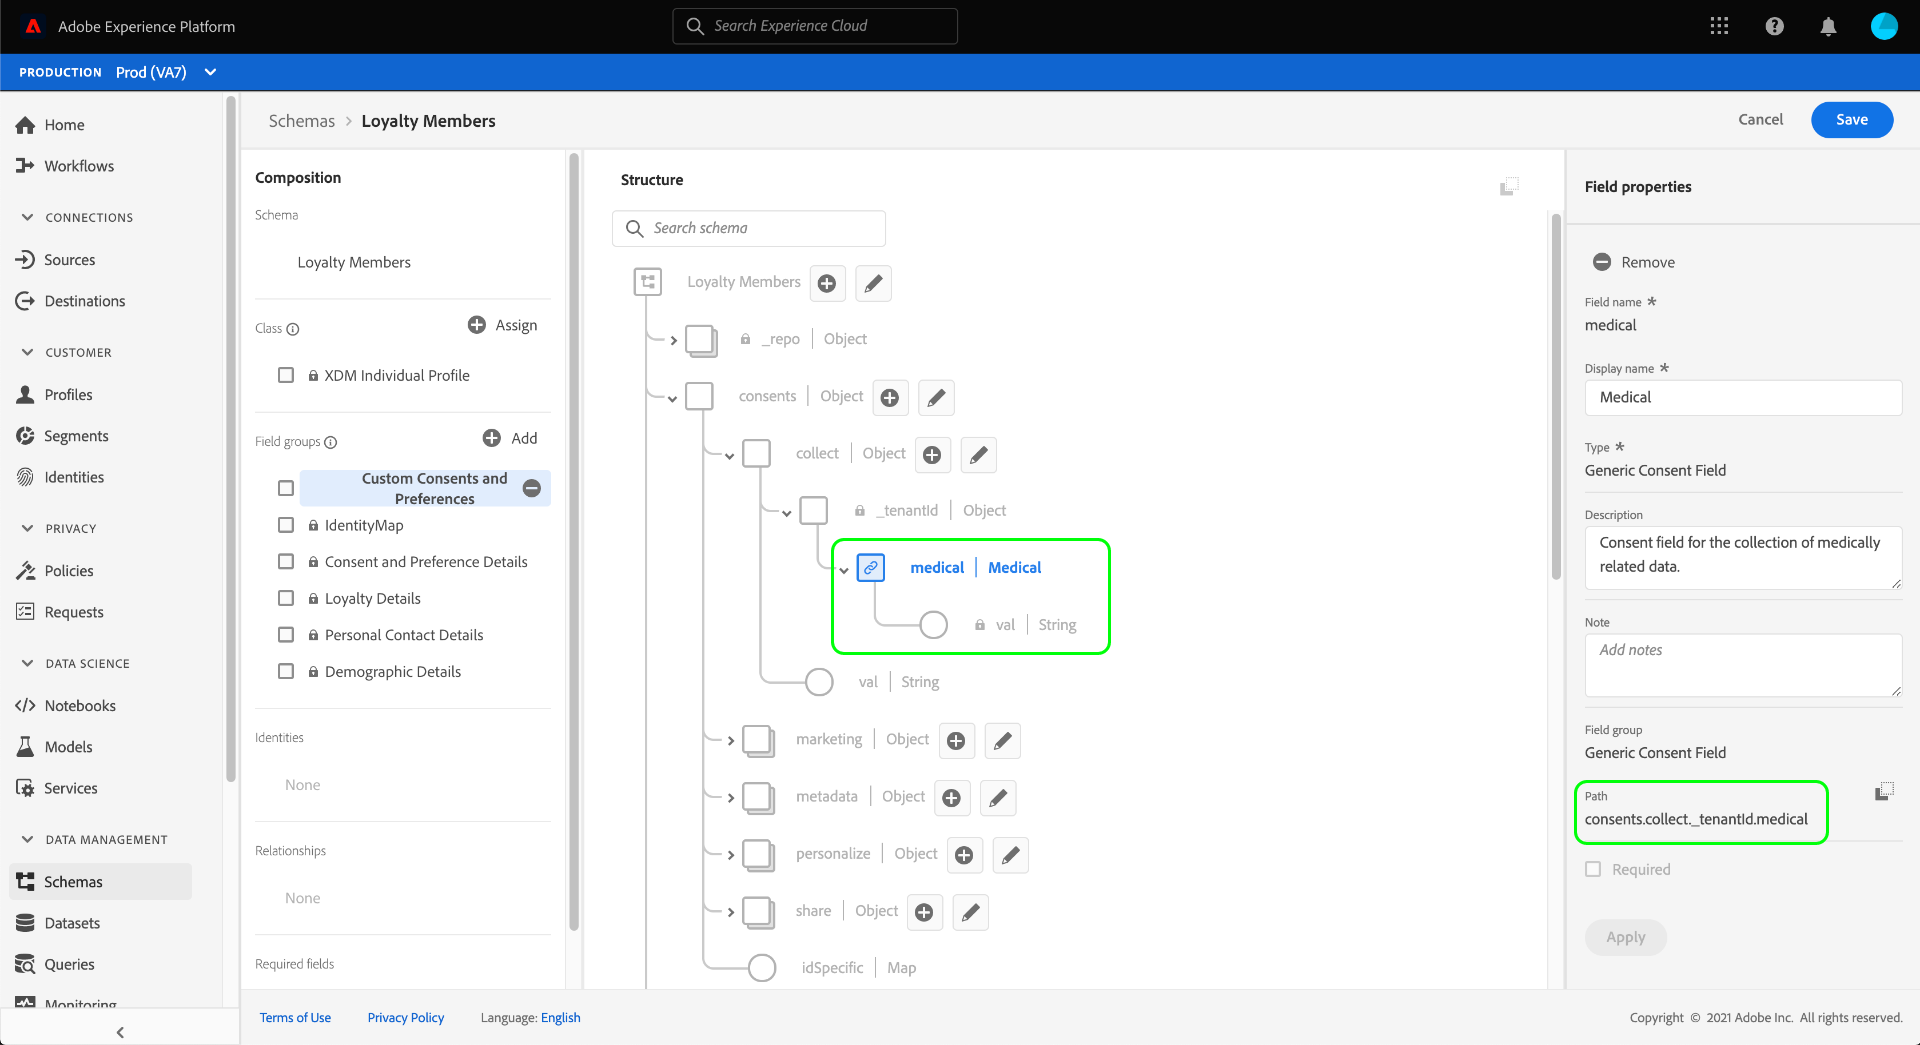Image resolution: width=1920 pixels, height=1045 pixels.
Task: Click the left navigation vertical scrollbar
Action: pos(231,438)
